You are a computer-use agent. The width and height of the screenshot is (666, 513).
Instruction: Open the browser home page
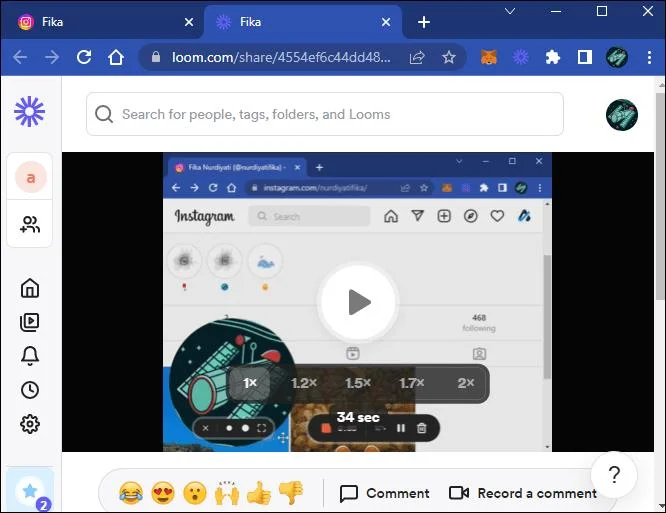[x=116, y=57]
